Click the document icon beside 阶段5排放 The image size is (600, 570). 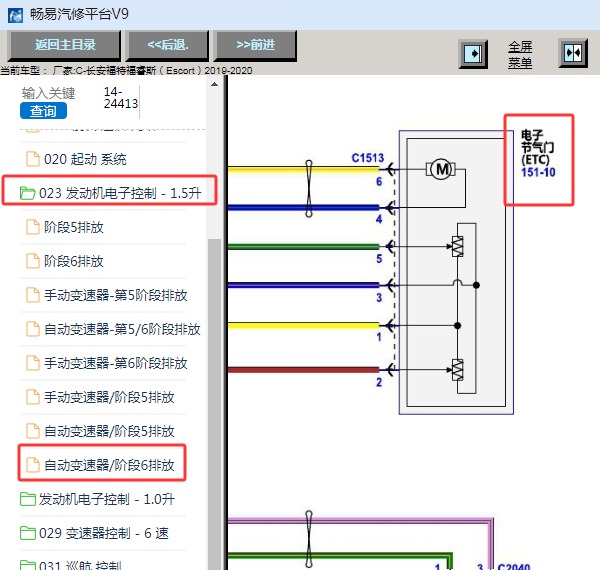[33, 227]
